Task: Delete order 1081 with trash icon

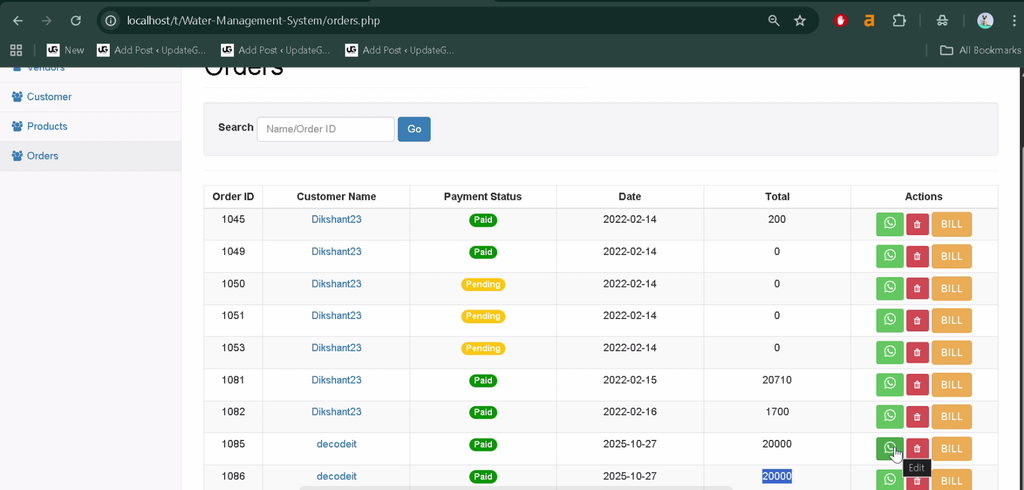Action: tap(917, 385)
